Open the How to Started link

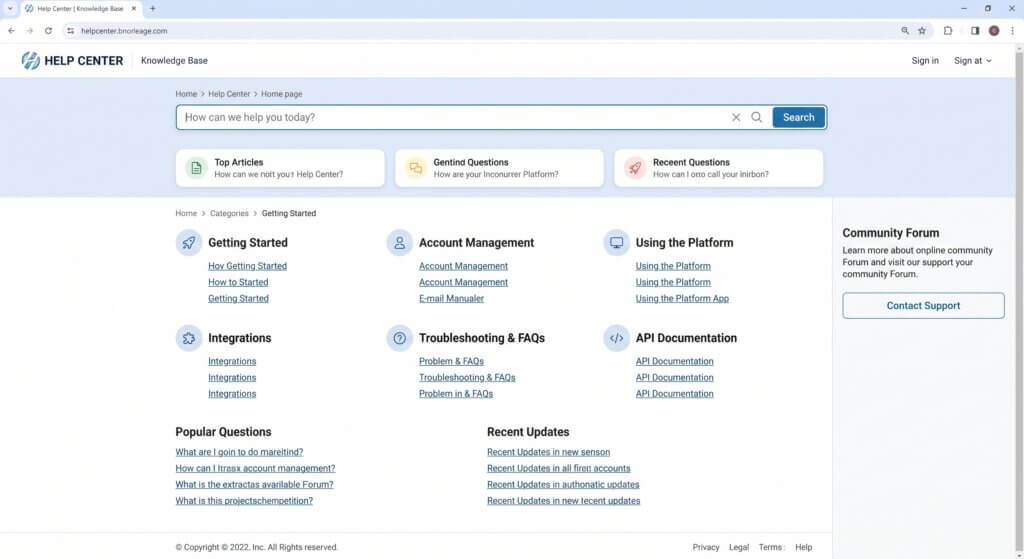(238, 283)
